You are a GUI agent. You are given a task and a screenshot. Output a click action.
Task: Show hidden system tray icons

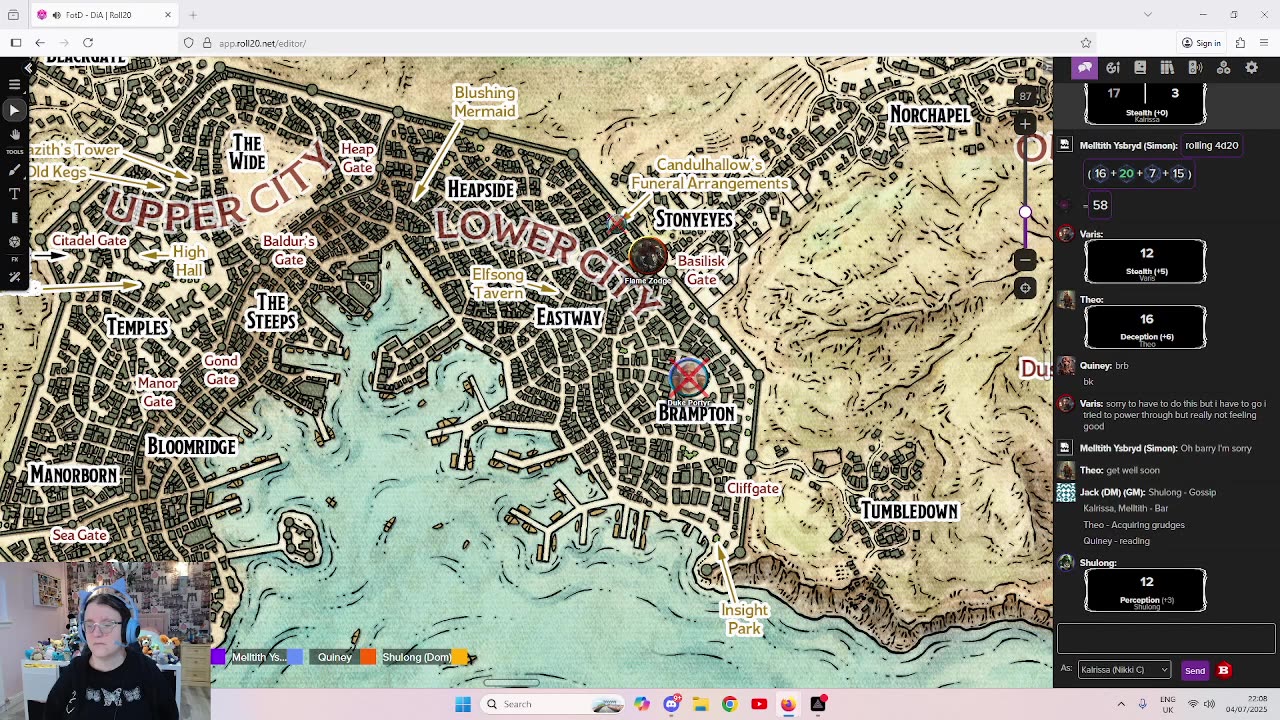click(x=1121, y=704)
